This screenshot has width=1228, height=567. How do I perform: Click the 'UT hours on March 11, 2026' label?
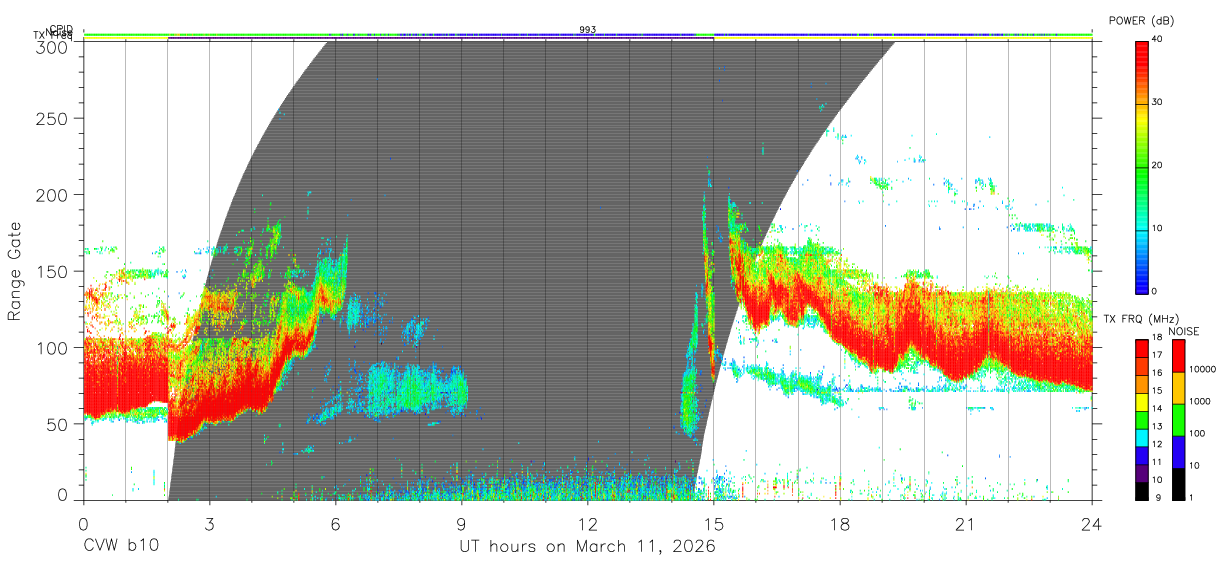pyautogui.click(x=587, y=547)
